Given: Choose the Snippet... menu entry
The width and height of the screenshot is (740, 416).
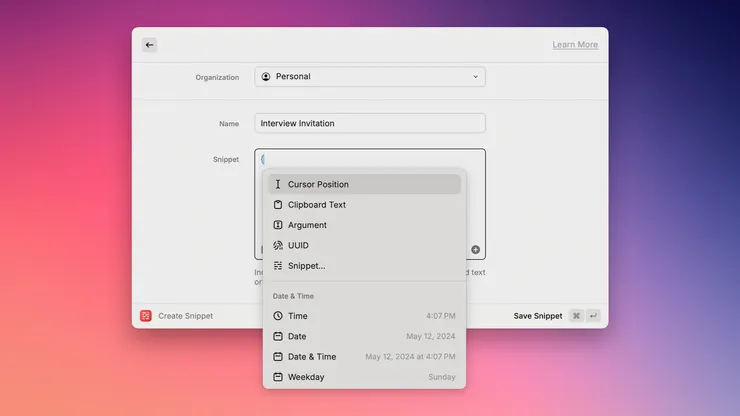Looking at the screenshot, I should coord(364,265).
